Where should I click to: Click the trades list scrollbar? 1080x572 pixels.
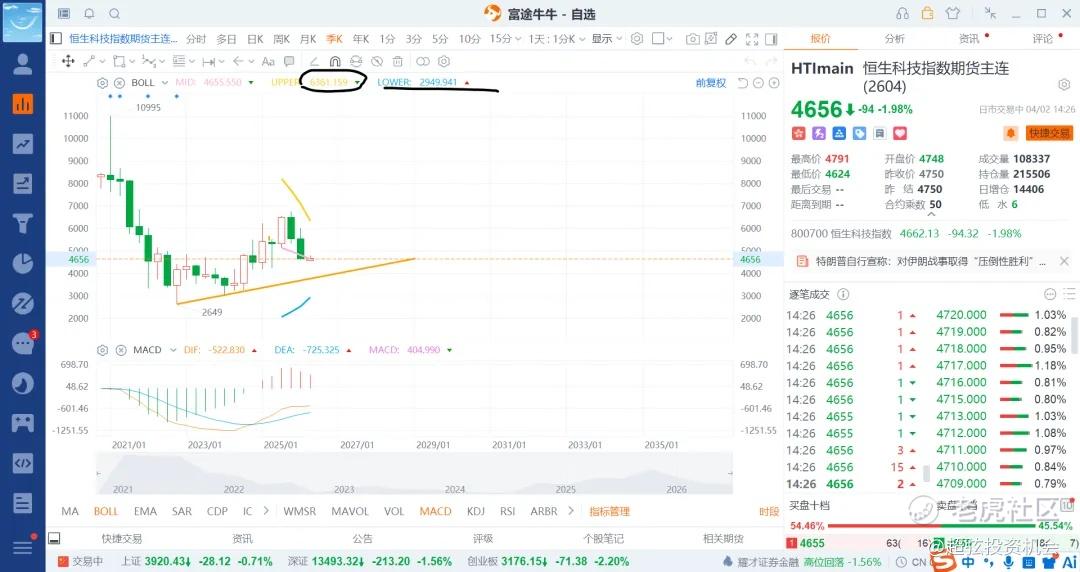click(926, 473)
